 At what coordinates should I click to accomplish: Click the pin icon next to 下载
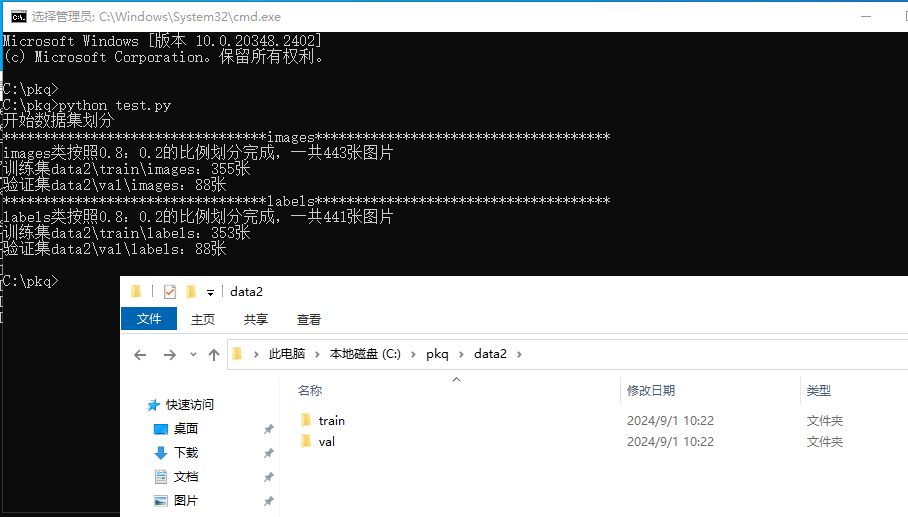(x=269, y=453)
